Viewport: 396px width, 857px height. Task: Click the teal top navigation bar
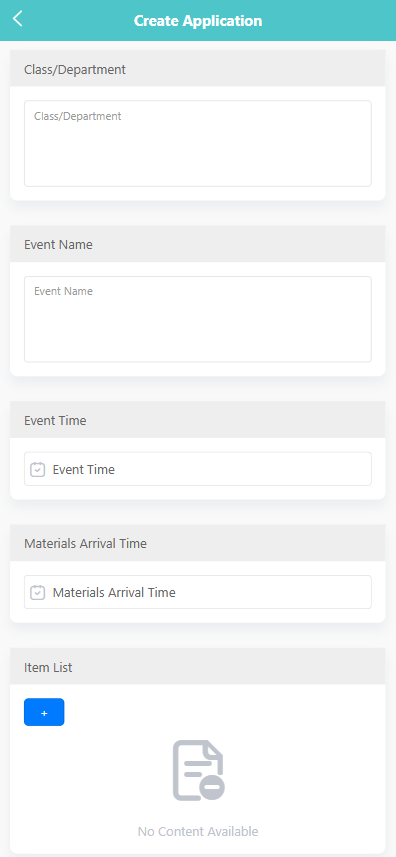pos(198,20)
